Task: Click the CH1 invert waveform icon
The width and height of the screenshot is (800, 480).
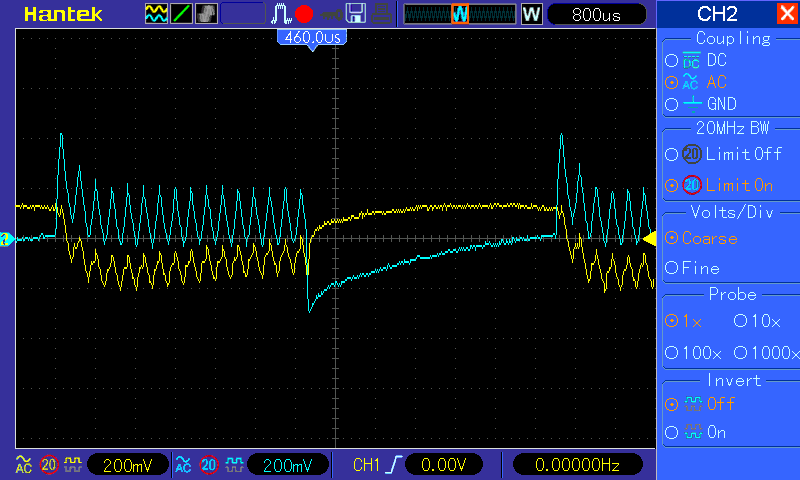Action: click(72, 465)
